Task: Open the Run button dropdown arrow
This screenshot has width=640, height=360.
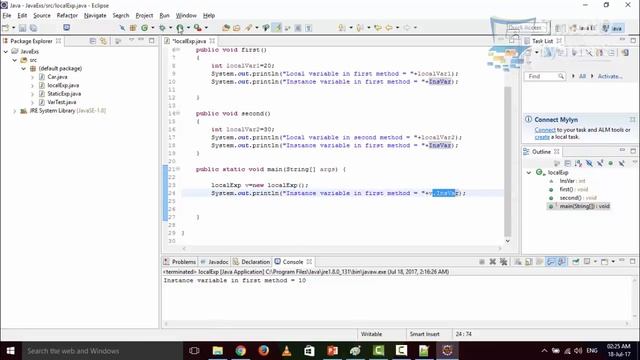Action: pos(188,28)
